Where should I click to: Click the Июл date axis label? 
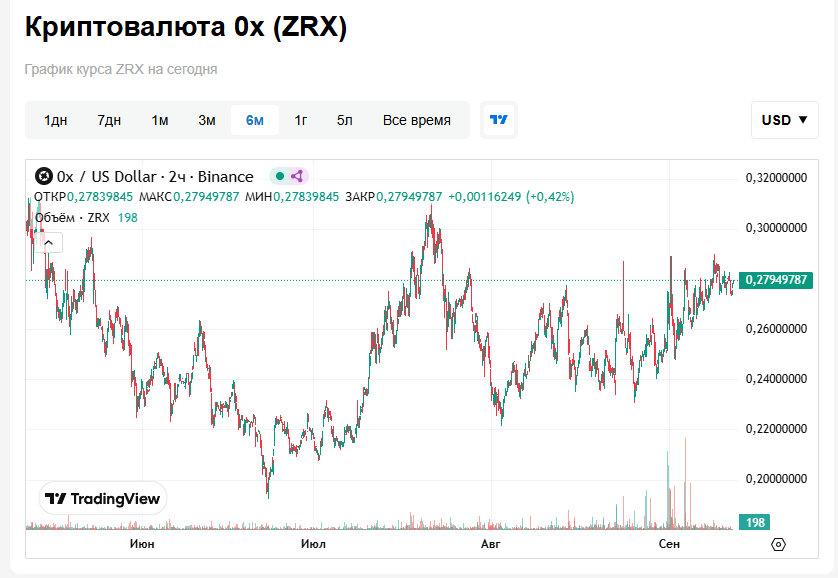click(x=313, y=544)
